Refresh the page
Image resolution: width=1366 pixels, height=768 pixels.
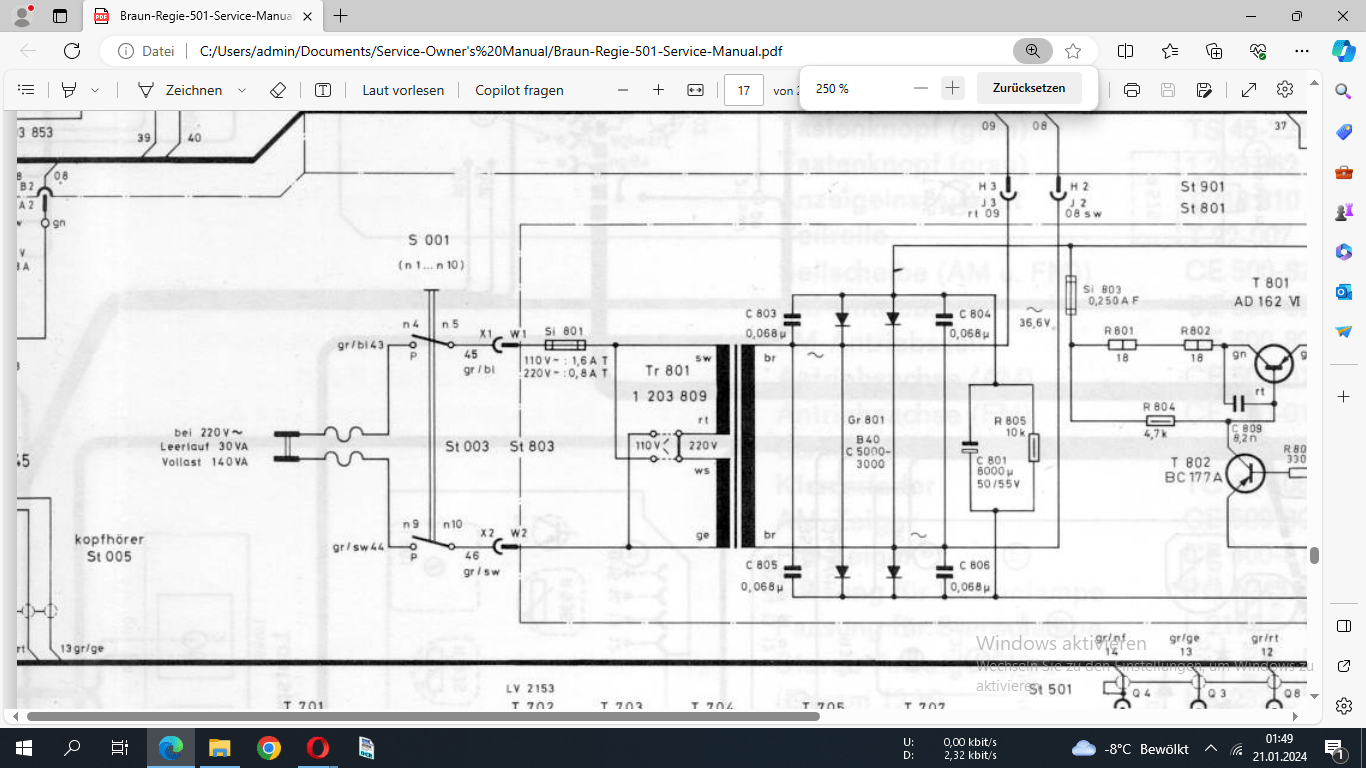[71, 51]
